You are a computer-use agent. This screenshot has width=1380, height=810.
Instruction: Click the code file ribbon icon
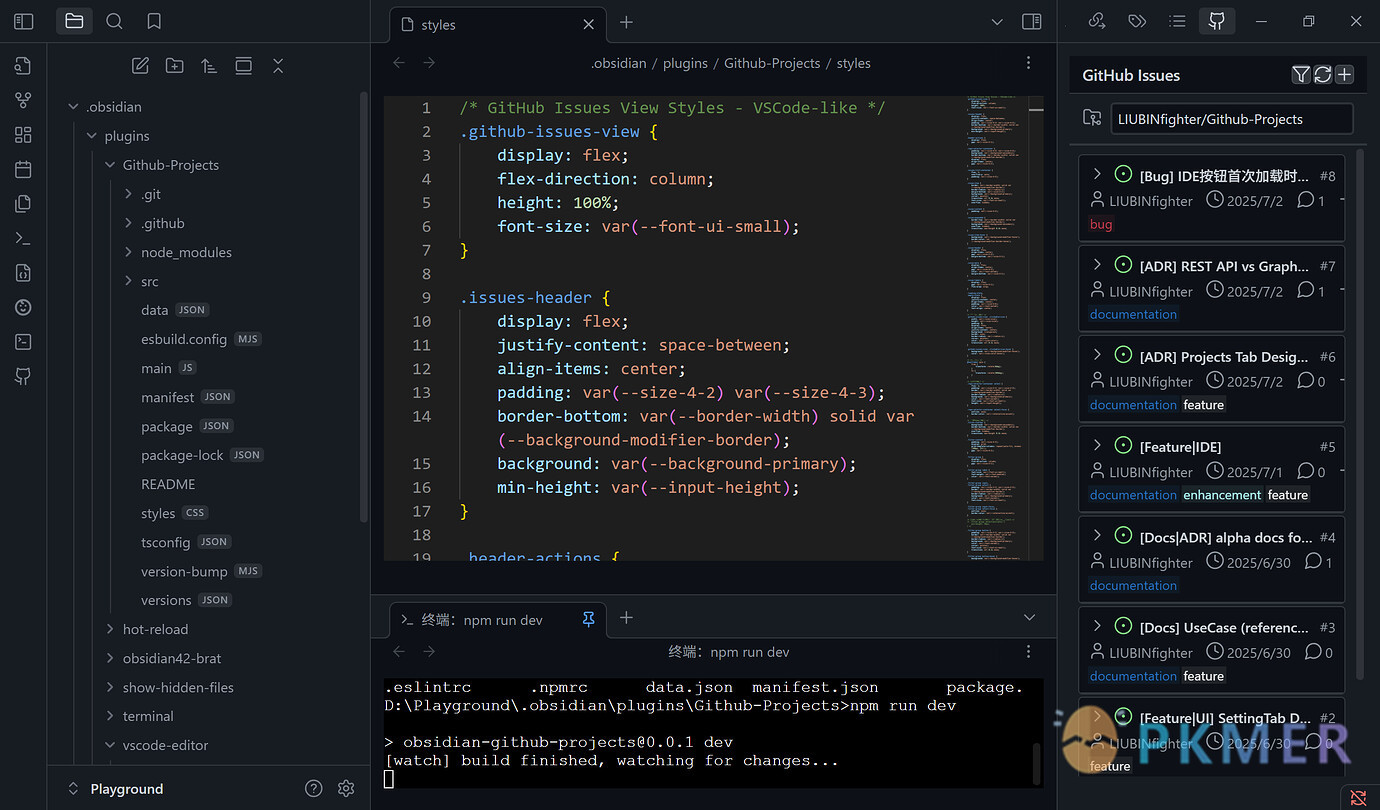point(23,273)
